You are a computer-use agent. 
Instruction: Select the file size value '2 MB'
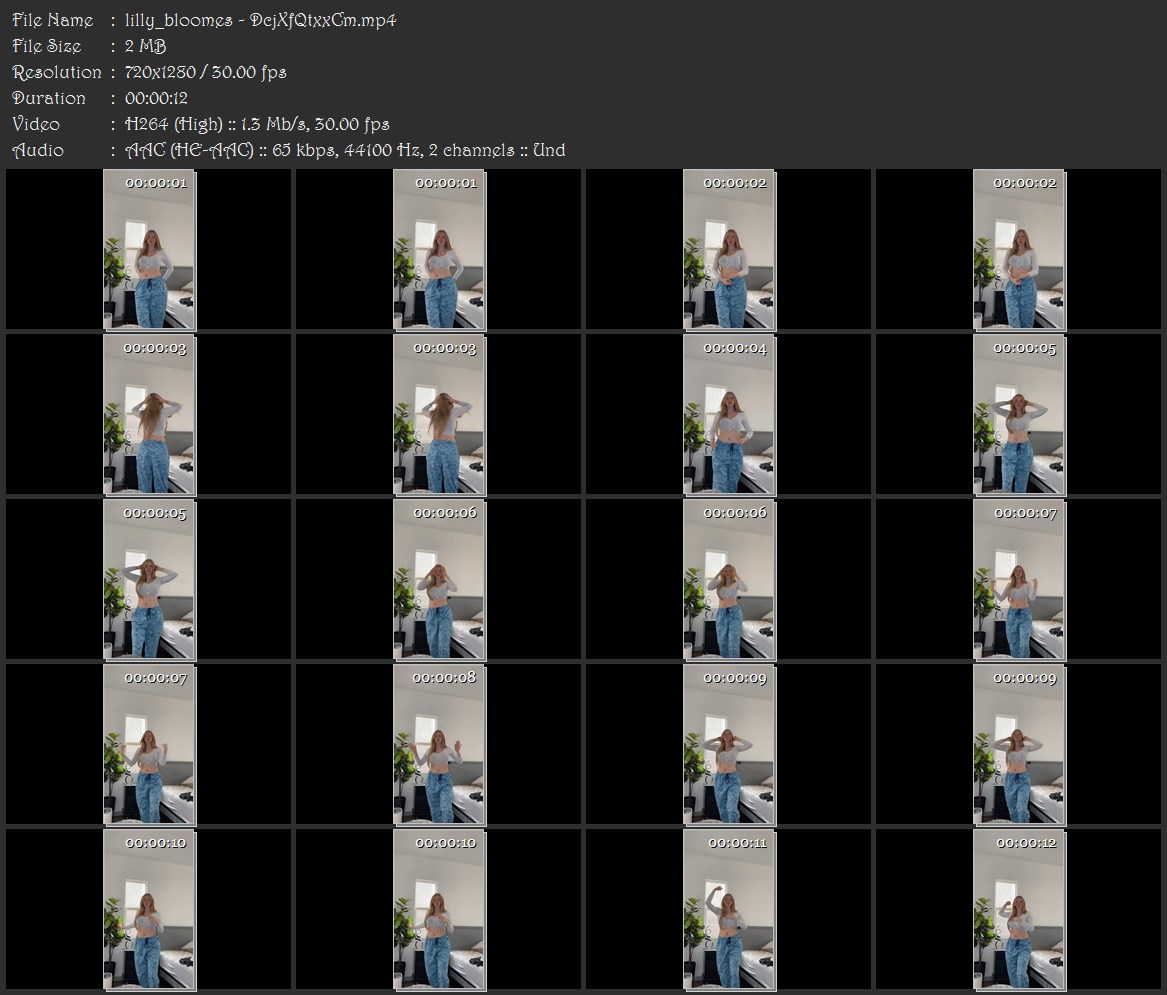(x=145, y=46)
